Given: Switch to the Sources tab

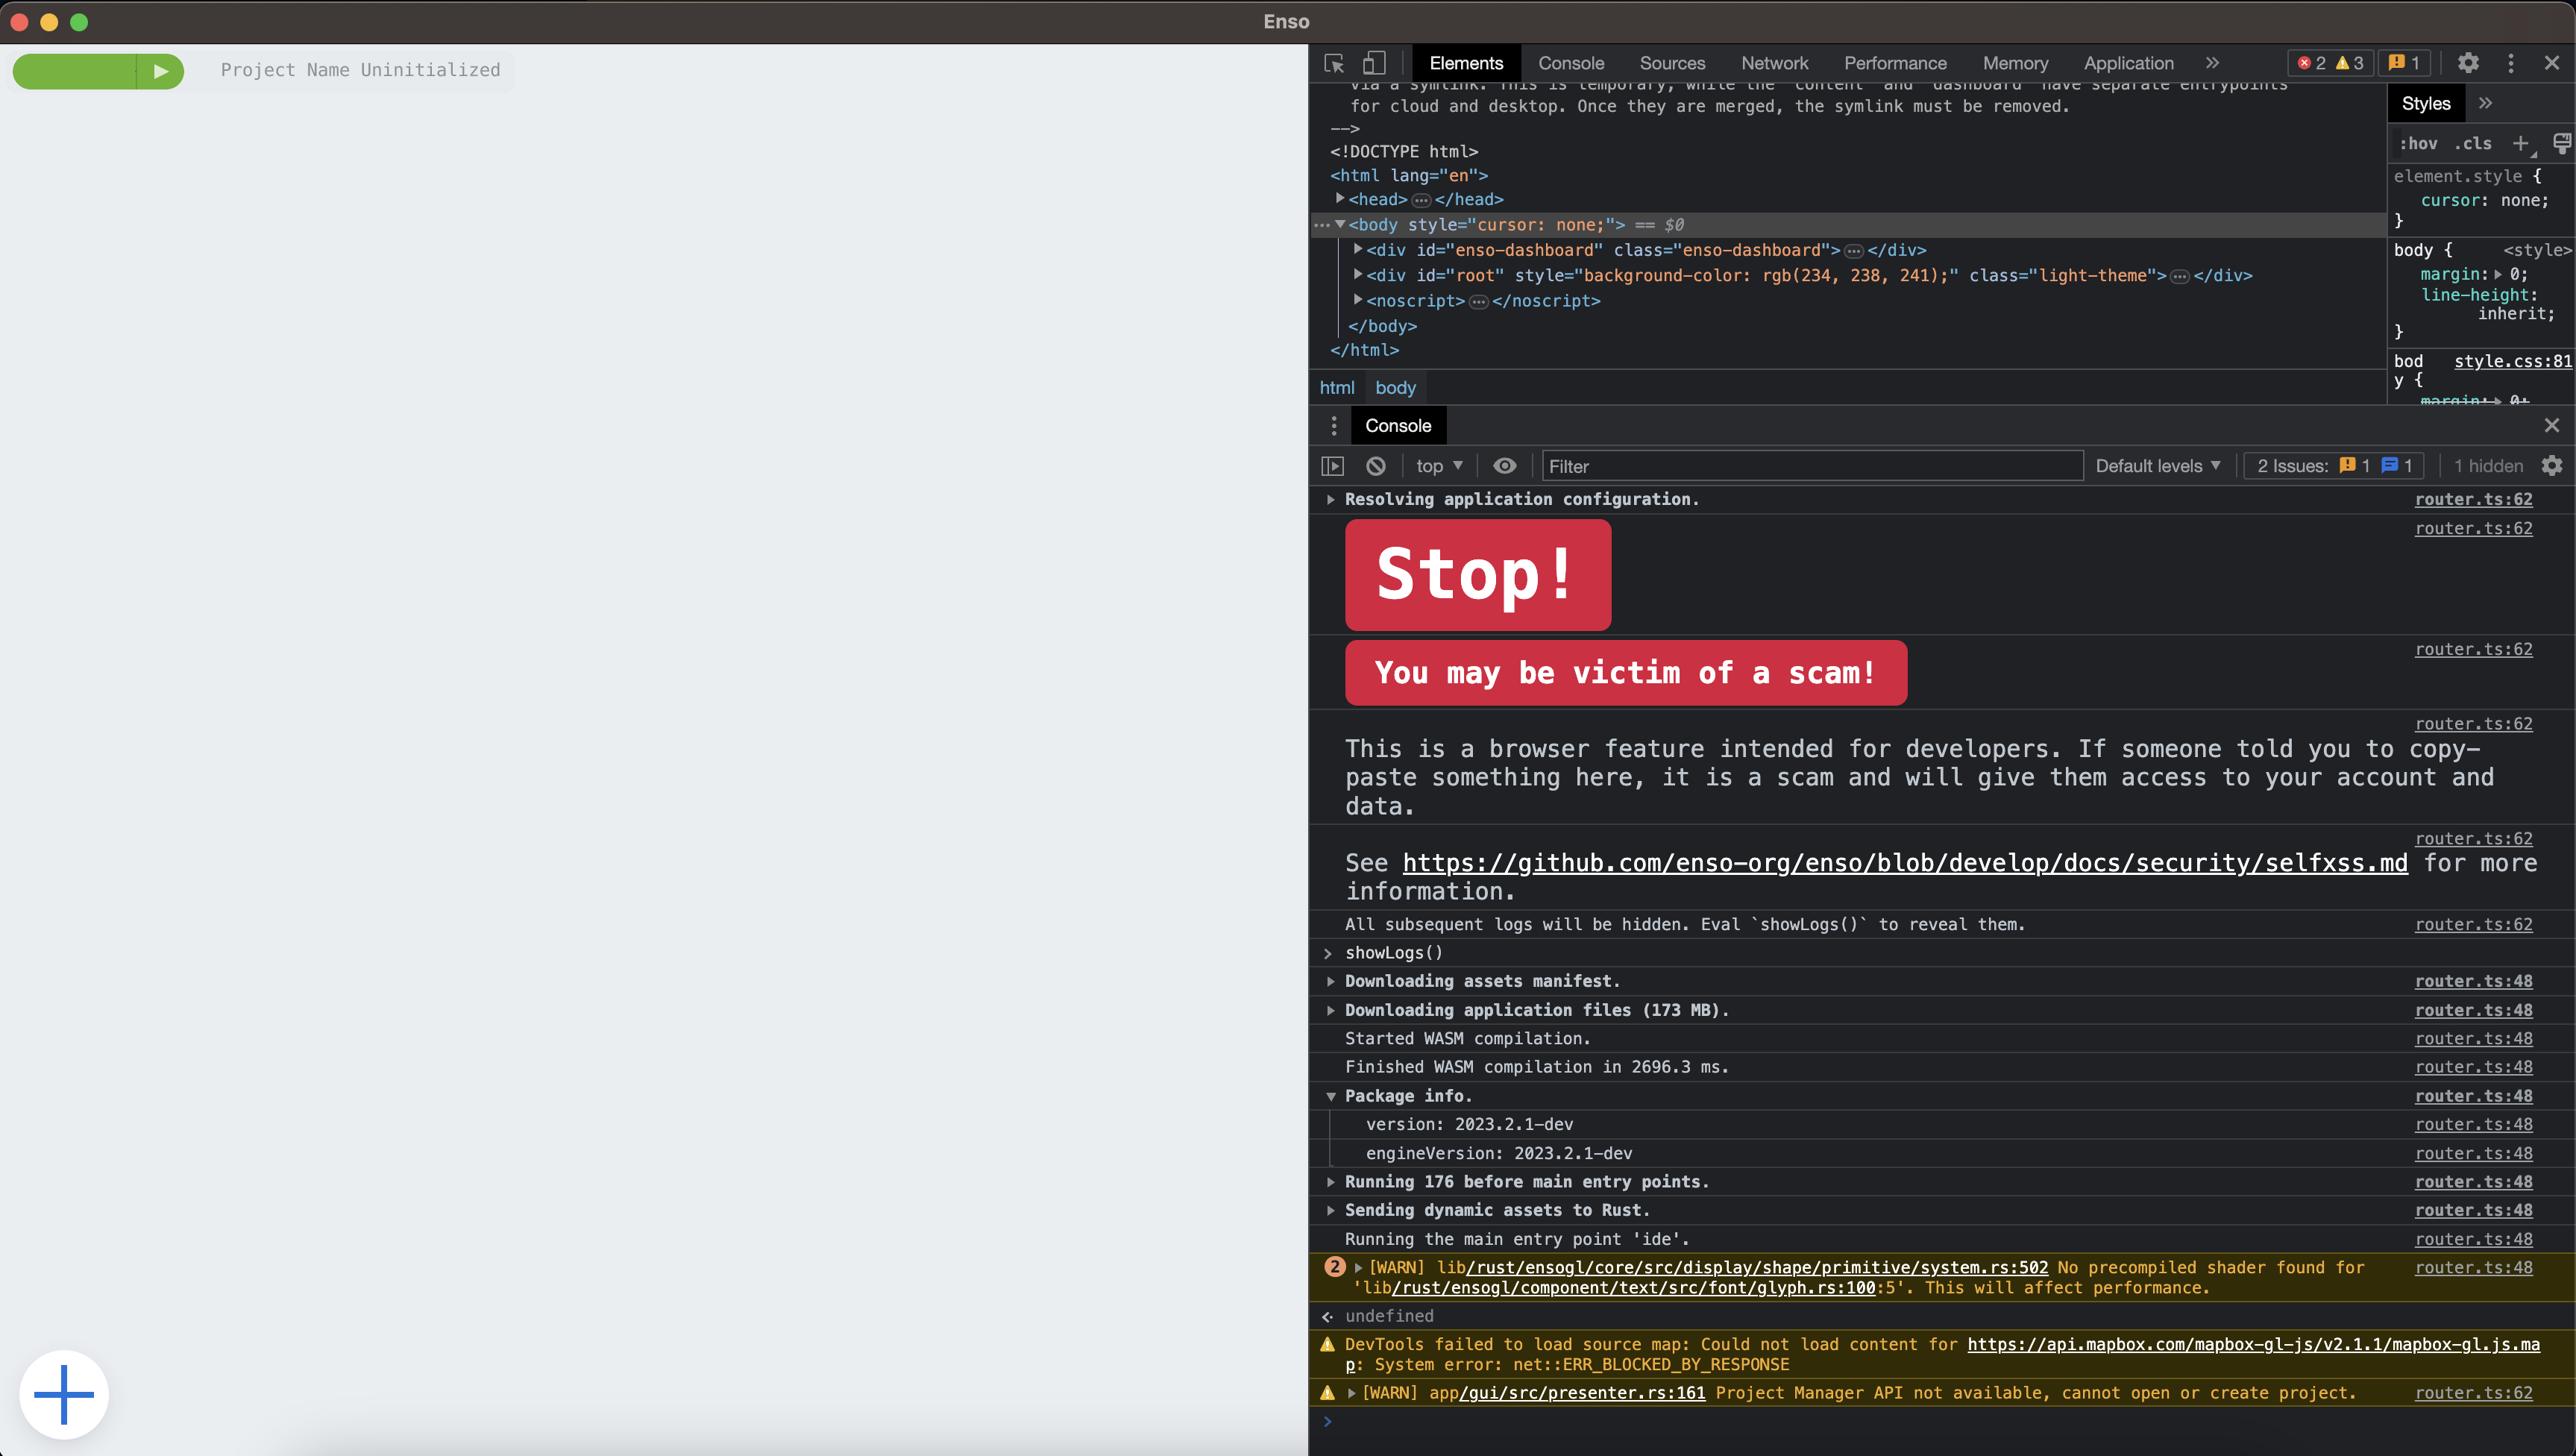Looking at the screenshot, I should (1672, 63).
